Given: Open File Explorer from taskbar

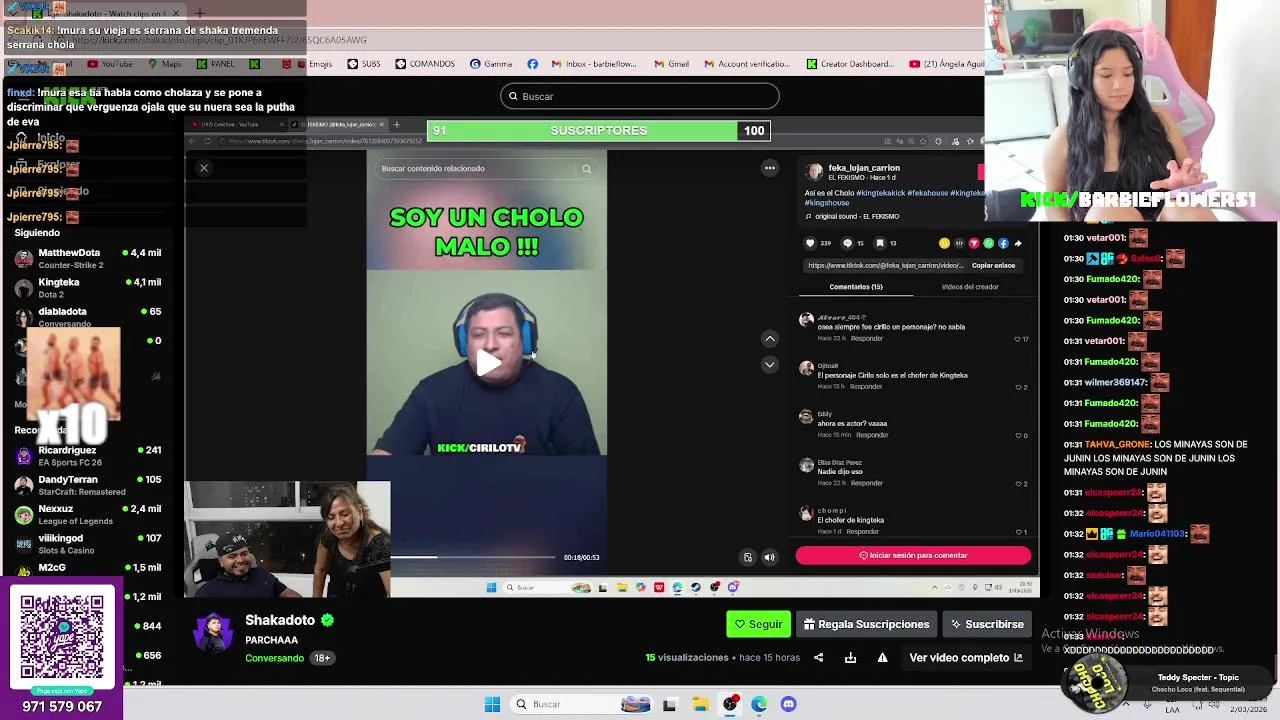Looking at the screenshot, I should tap(700, 704).
